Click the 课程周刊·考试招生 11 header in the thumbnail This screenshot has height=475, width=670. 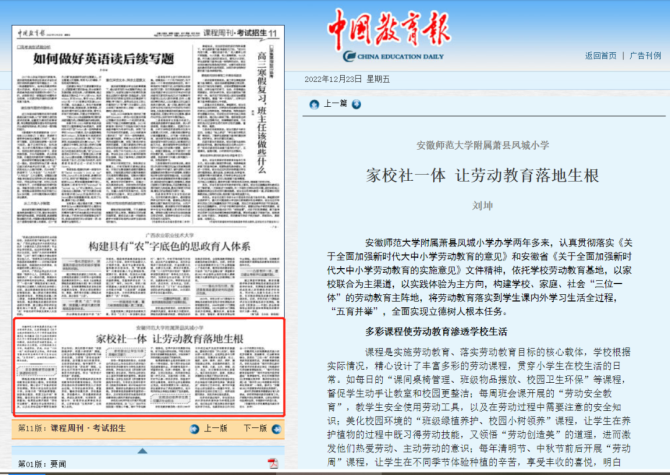tap(240, 33)
